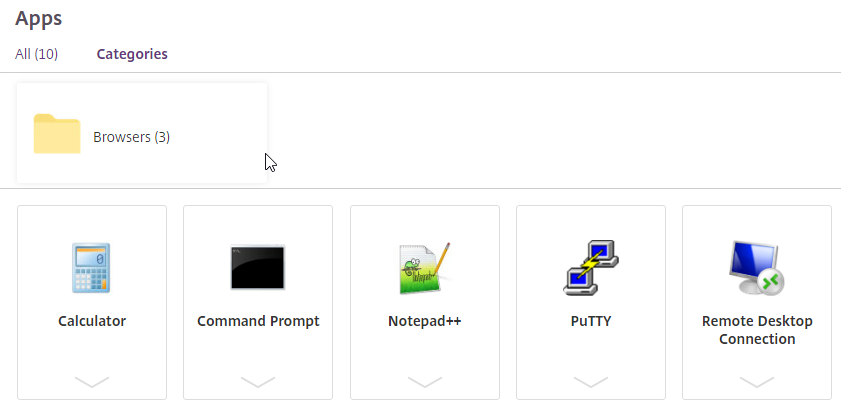
Task: Click the Command Prompt app name
Action: [x=258, y=321]
